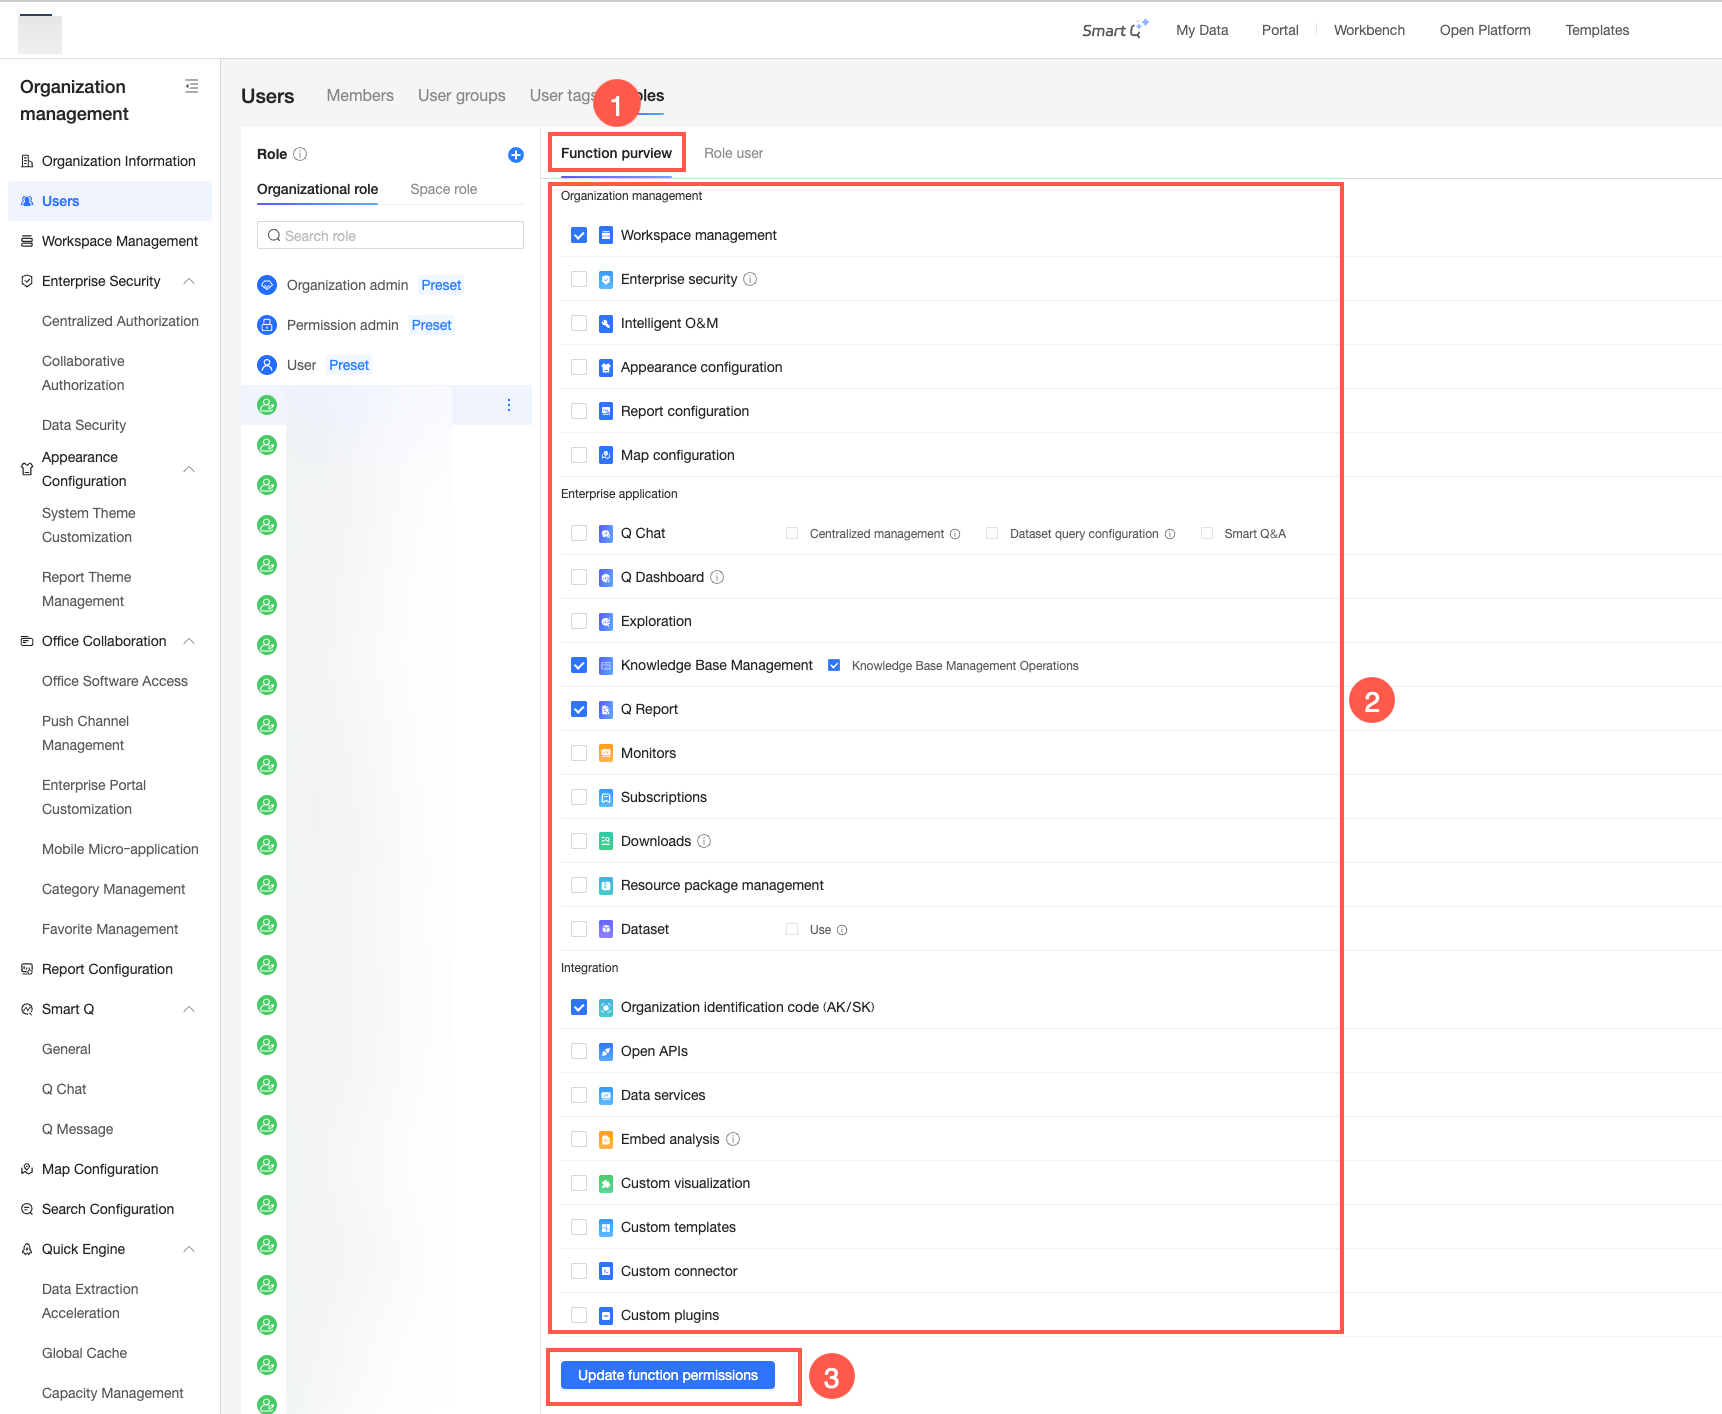Enable the Custom plugins checkbox

[579, 1315]
